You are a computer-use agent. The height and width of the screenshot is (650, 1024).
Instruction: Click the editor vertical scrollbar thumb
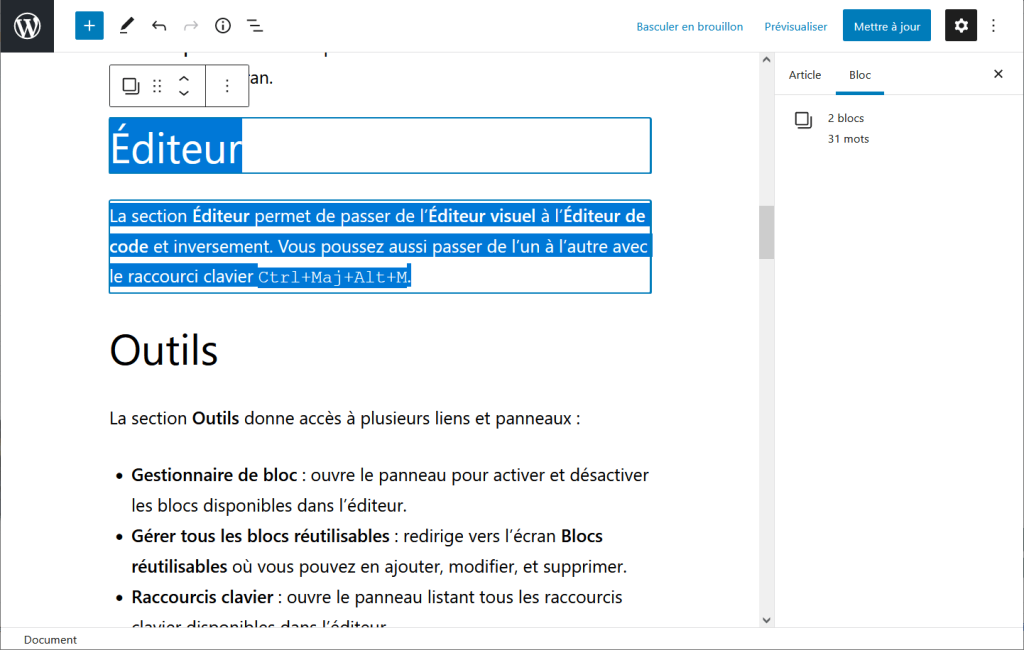[x=766, y=233]
